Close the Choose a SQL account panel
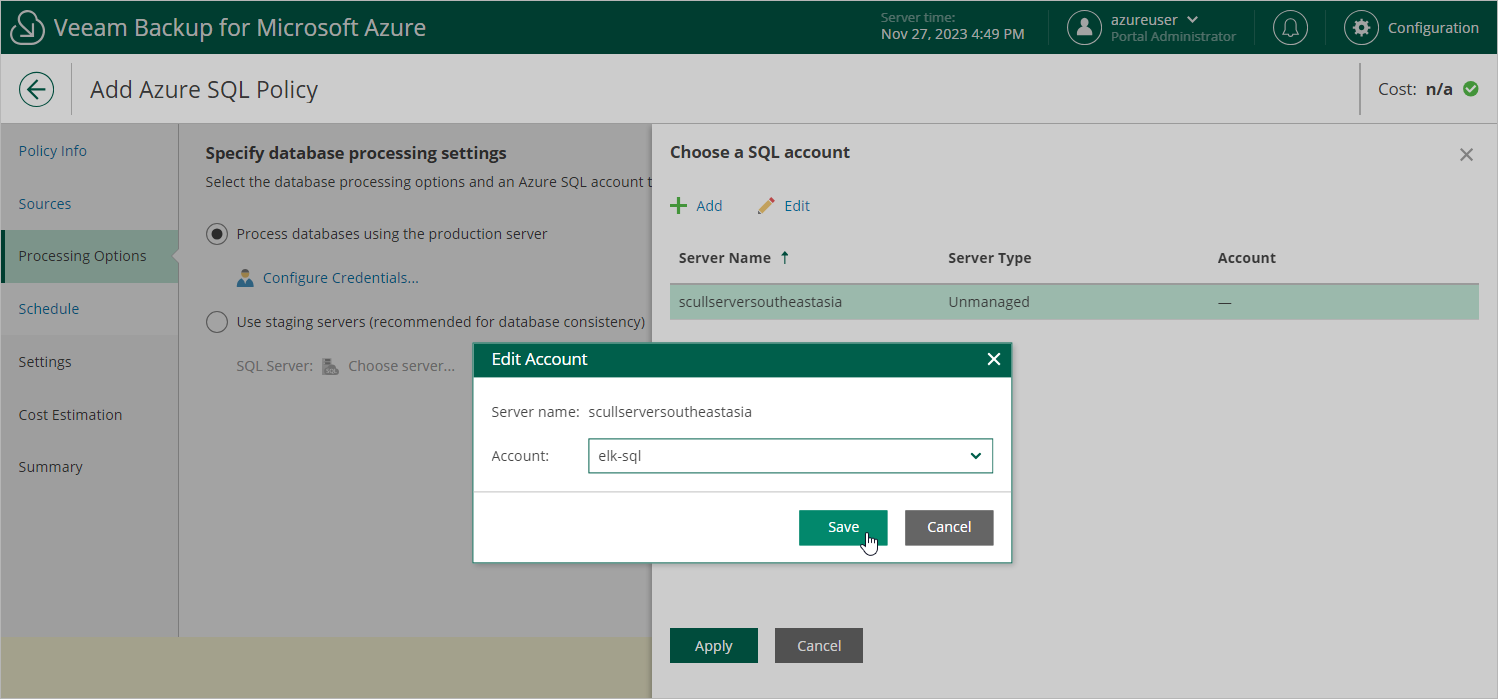 [1466, 154]
